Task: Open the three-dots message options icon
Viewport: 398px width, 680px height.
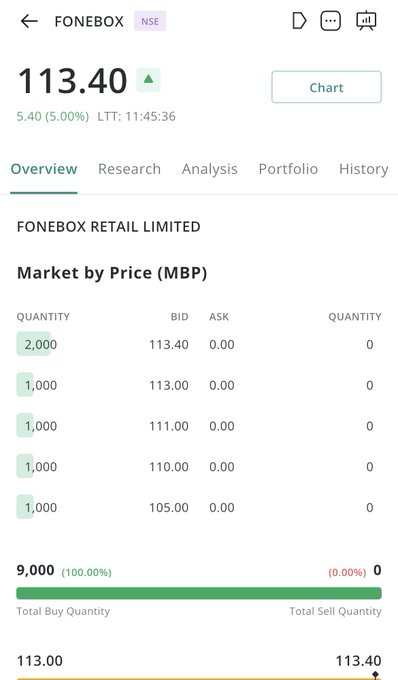Action: 330,21
